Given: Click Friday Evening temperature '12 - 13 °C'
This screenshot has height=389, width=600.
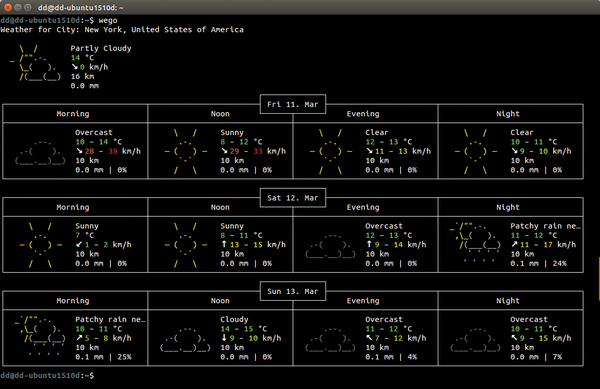Looking at the screenshot, I should 388,142.
